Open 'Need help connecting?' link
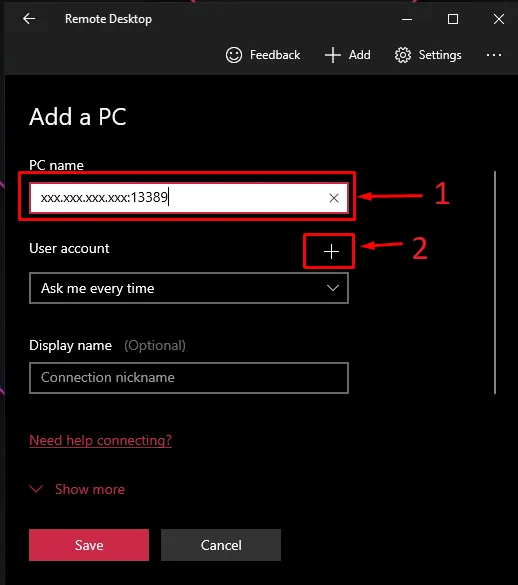 click(x=100, y=441)
